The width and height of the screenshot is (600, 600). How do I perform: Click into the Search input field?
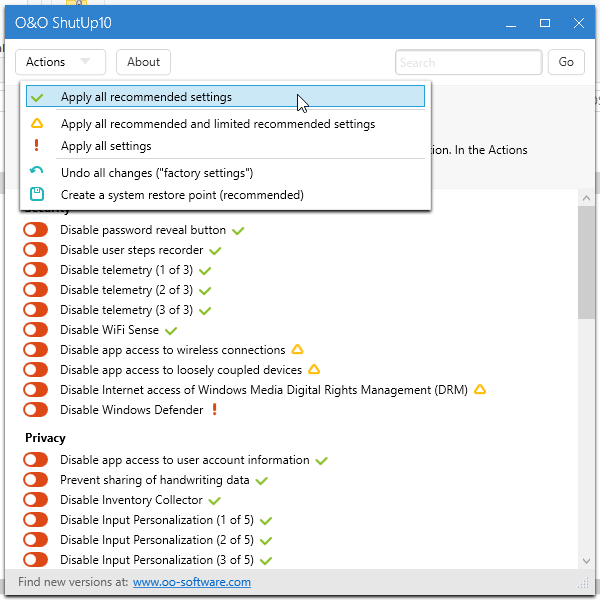(468, 62)
